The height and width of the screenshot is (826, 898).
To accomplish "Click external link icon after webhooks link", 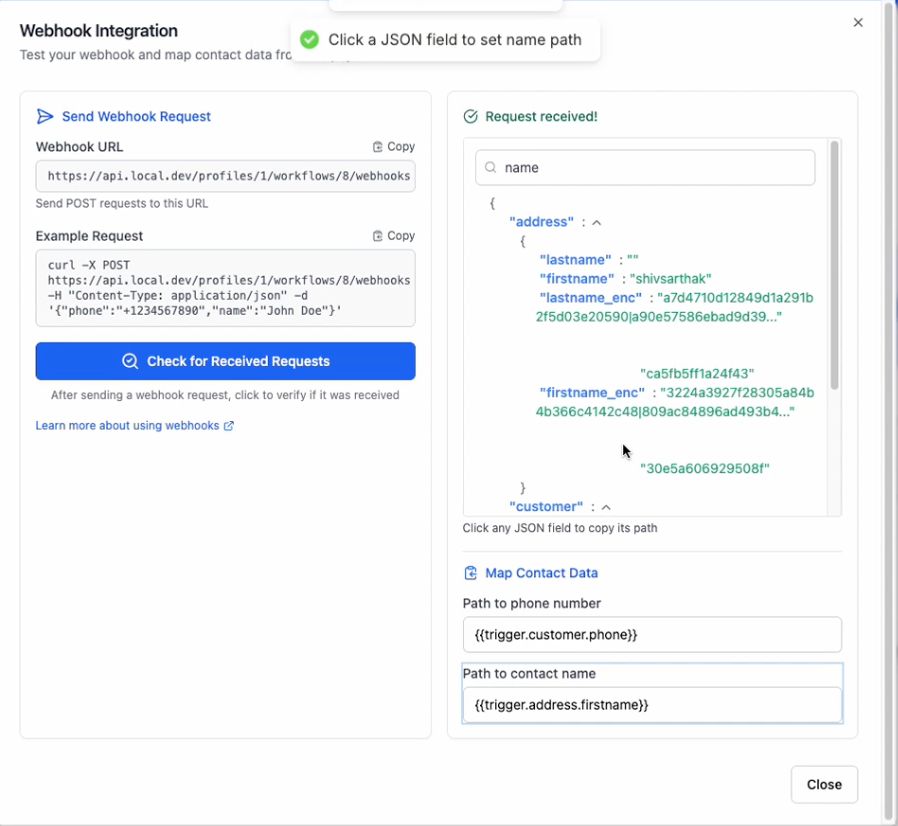I will (x=229, y=426).
